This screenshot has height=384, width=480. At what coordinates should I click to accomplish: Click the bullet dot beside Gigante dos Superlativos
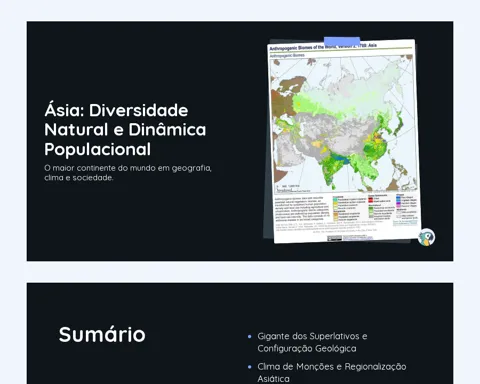coord(250,337)
